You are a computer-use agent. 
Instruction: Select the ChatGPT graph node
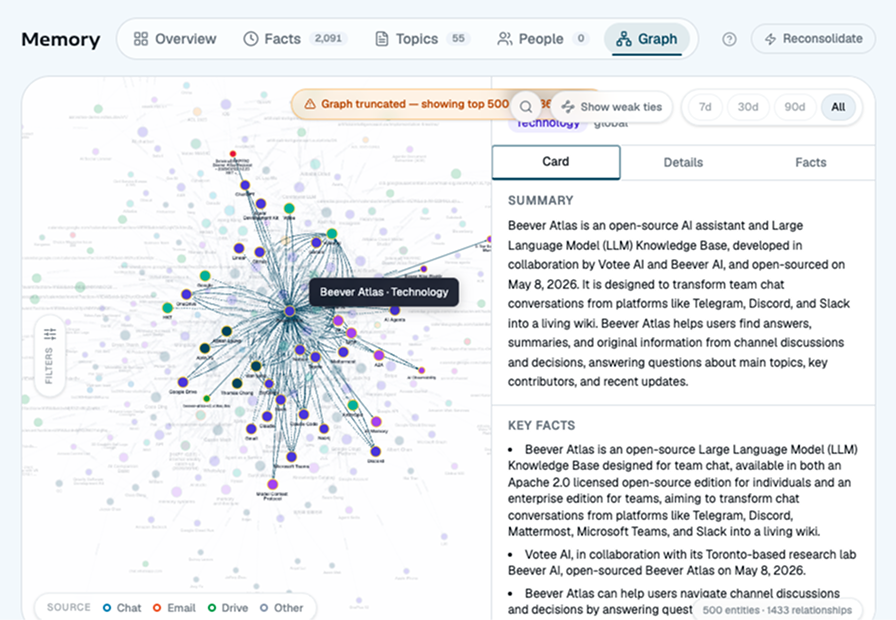[x=245, y=185]
